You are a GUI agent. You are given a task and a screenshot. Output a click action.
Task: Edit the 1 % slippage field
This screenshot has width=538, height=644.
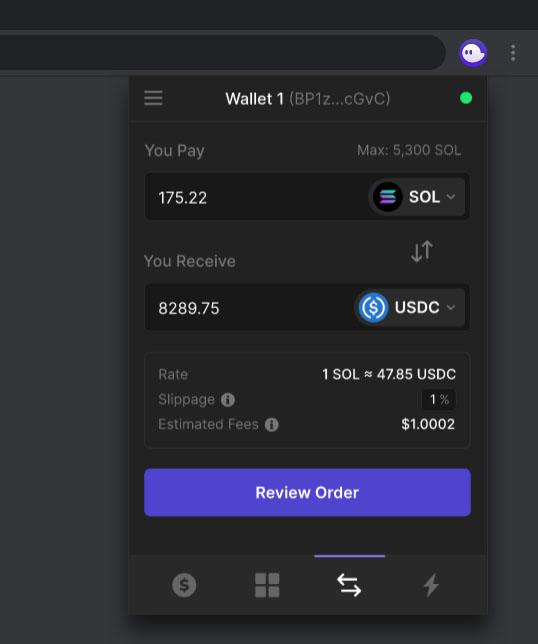coord(439,400)
